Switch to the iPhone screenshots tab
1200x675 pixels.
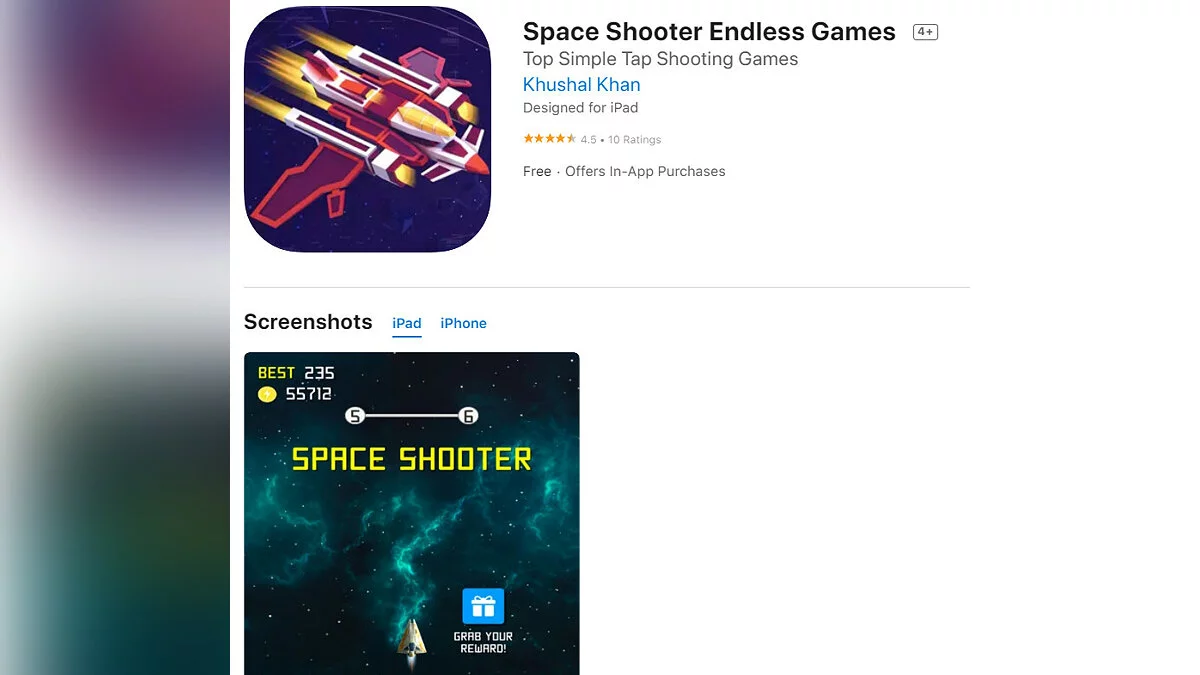point(464,323)
